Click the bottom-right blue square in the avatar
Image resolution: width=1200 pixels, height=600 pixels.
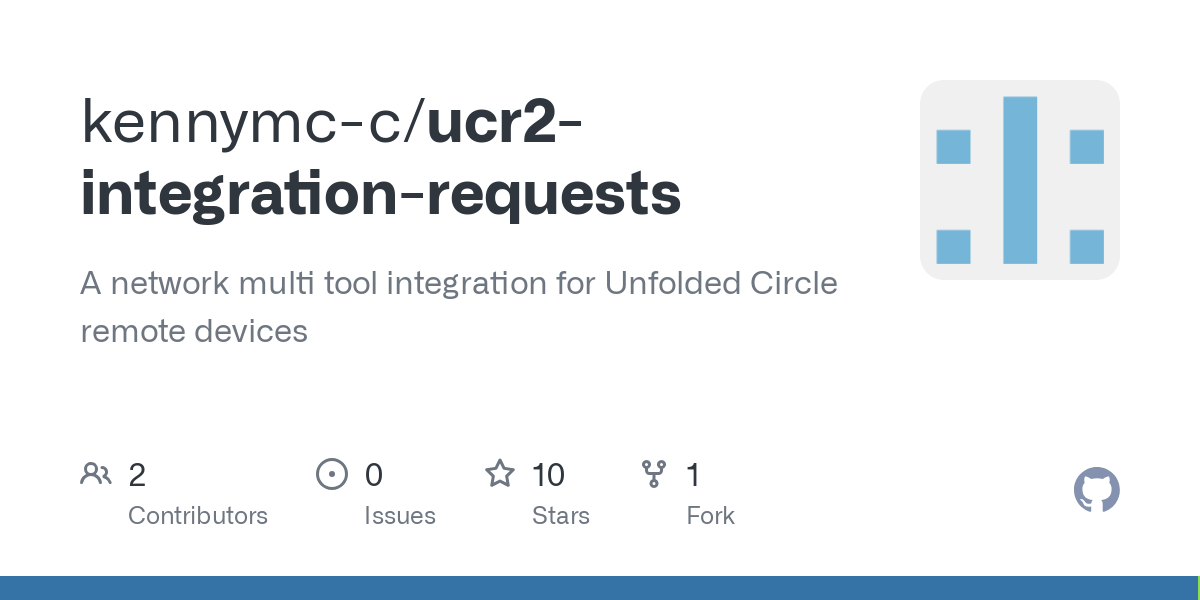(1087, 247)
